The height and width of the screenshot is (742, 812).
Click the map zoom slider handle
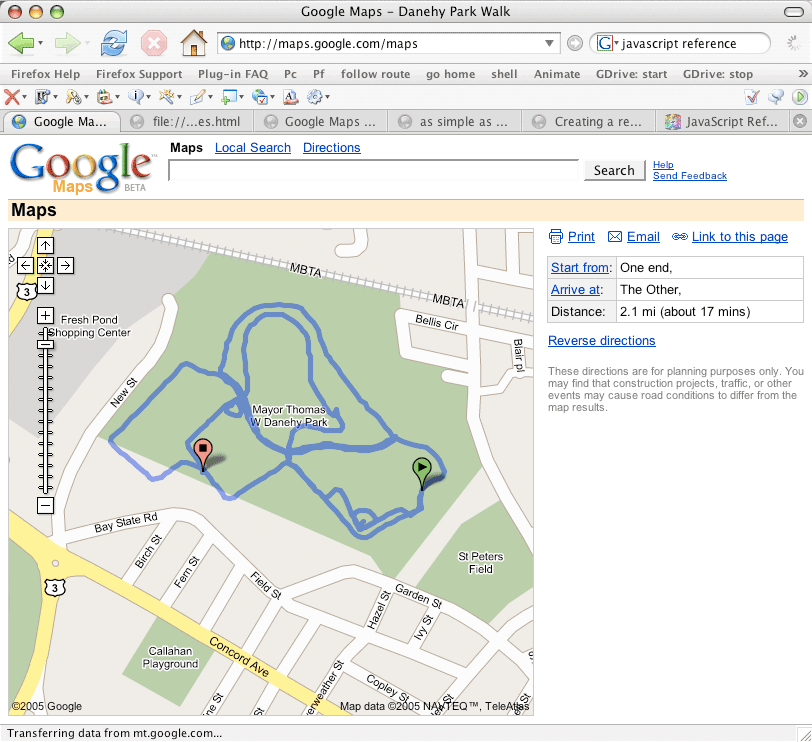[46, 344]
